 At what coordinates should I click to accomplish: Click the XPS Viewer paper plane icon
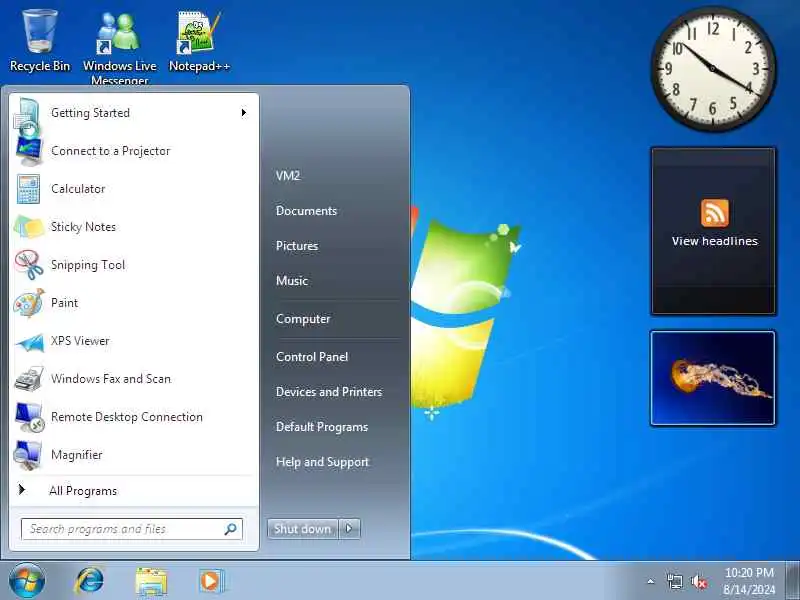[x=29, y=341]
